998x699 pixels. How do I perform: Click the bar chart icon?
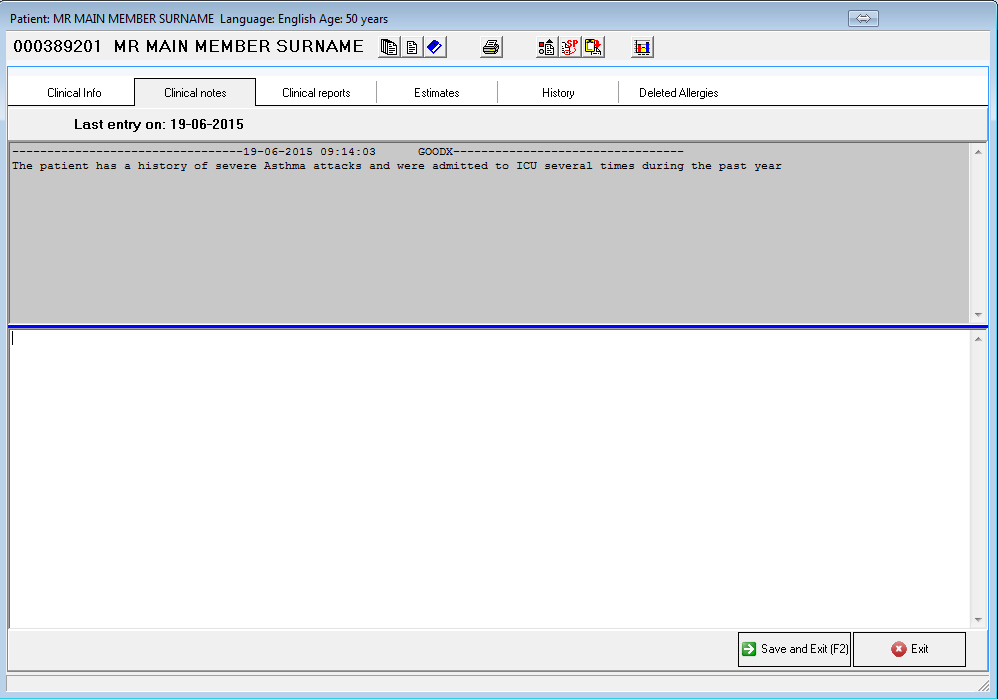click(x=642, y=47)
